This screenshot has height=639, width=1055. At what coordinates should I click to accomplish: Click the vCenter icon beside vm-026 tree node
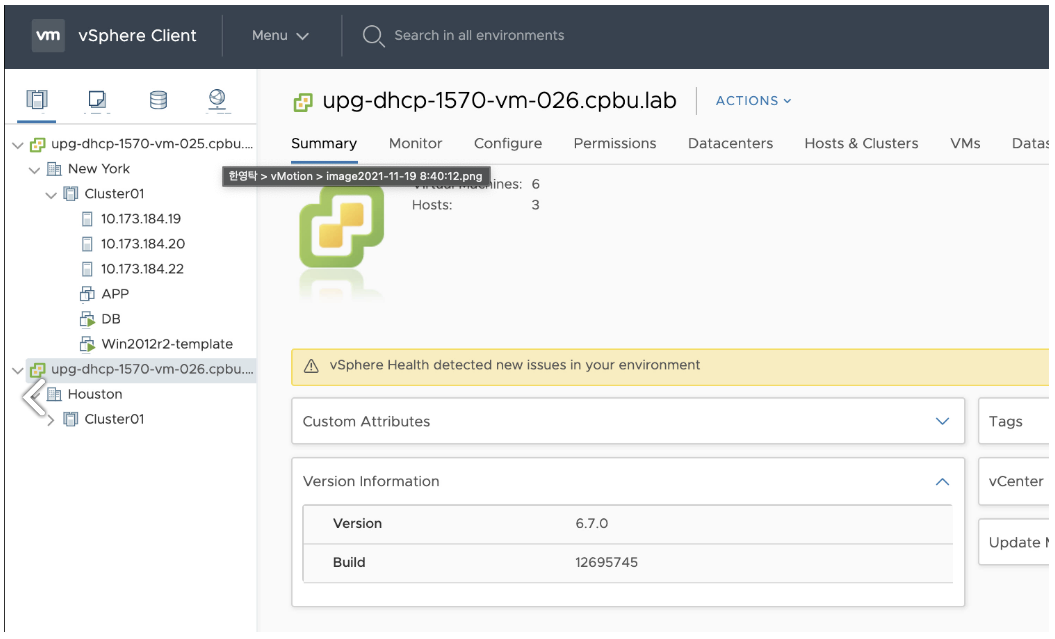click(38, 369)
